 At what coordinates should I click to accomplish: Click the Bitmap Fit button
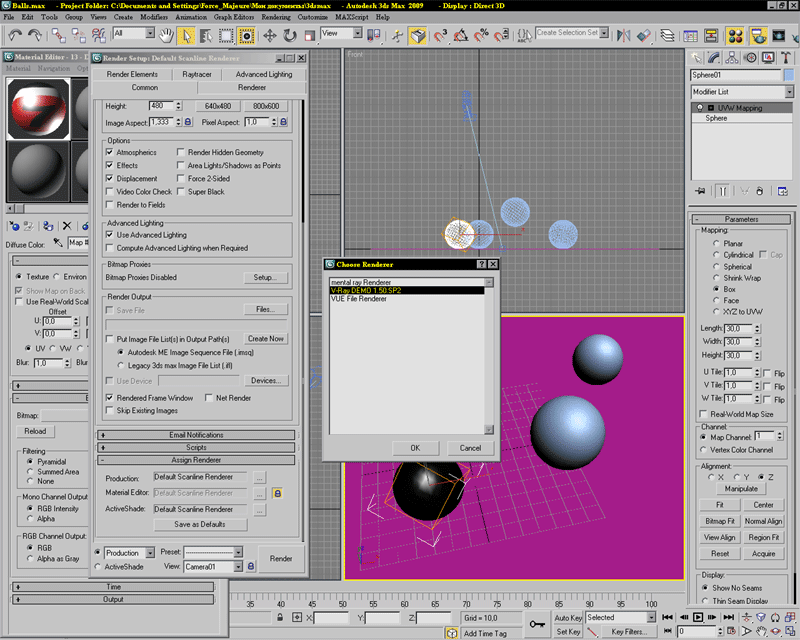click(x=719, y=521)
